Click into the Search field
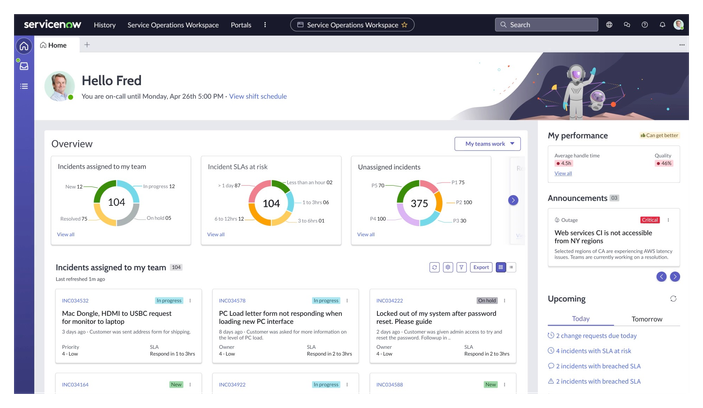This screenshot has height=408, width=703. click(547, 25)
